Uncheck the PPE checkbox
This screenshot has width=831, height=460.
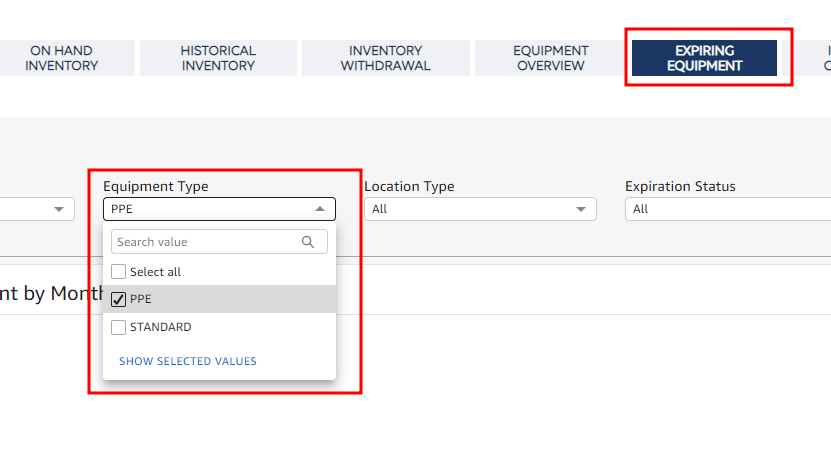(x=119, y=299)
